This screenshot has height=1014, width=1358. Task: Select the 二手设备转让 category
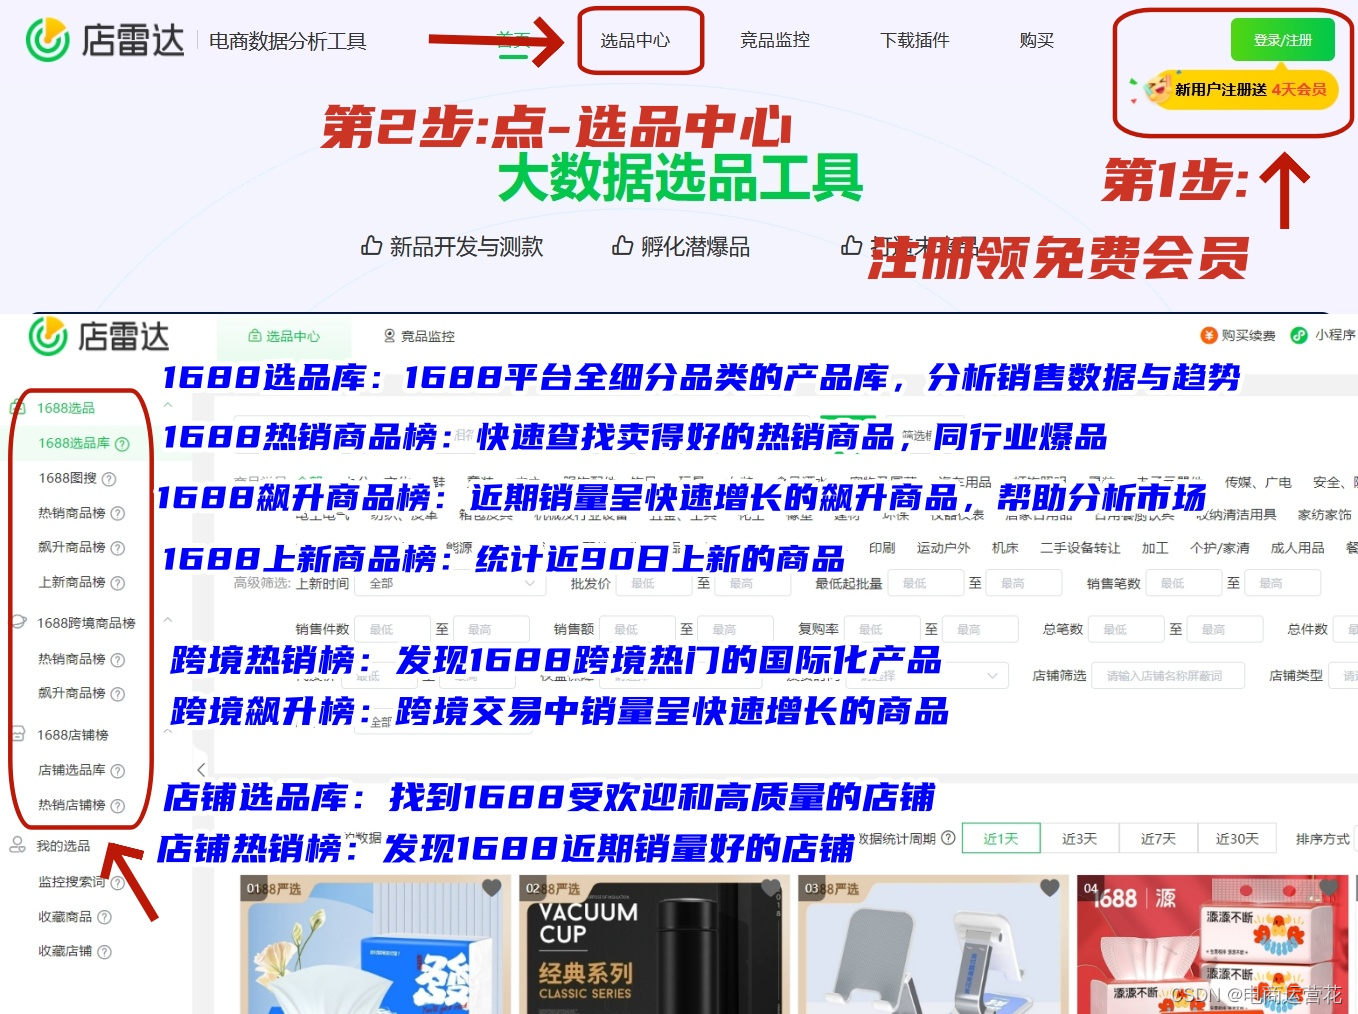click(x=1080, y=548)
